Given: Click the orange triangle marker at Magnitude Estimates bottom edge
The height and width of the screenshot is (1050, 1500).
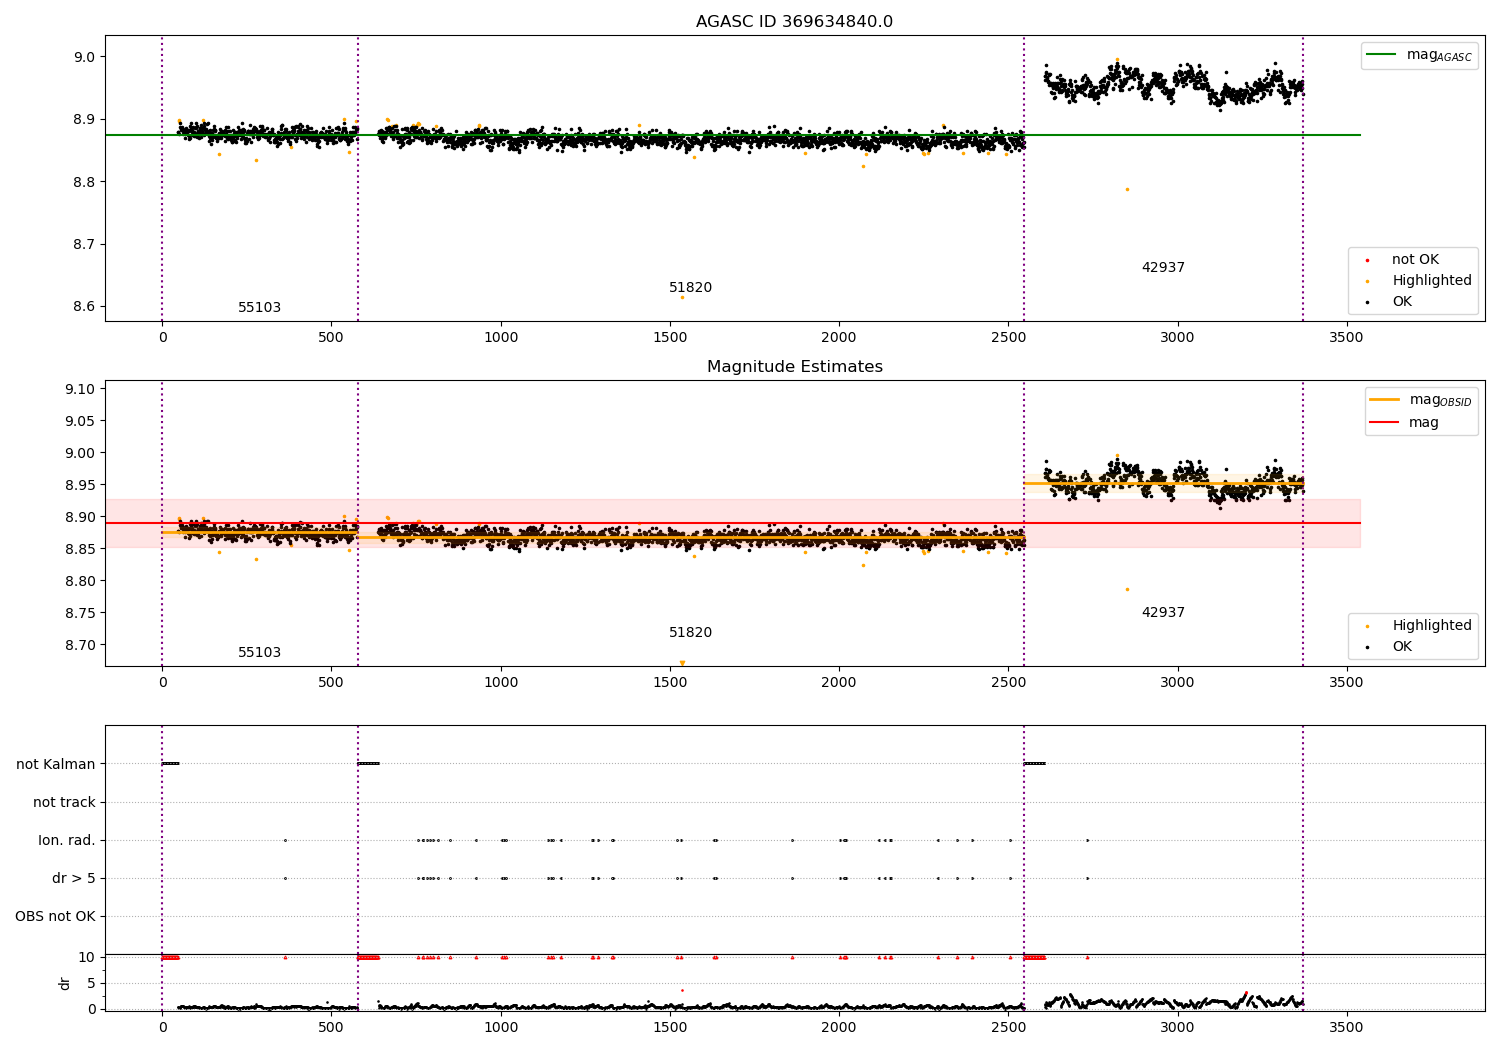Looking at the screenshot, I should [x=682, y=663].
